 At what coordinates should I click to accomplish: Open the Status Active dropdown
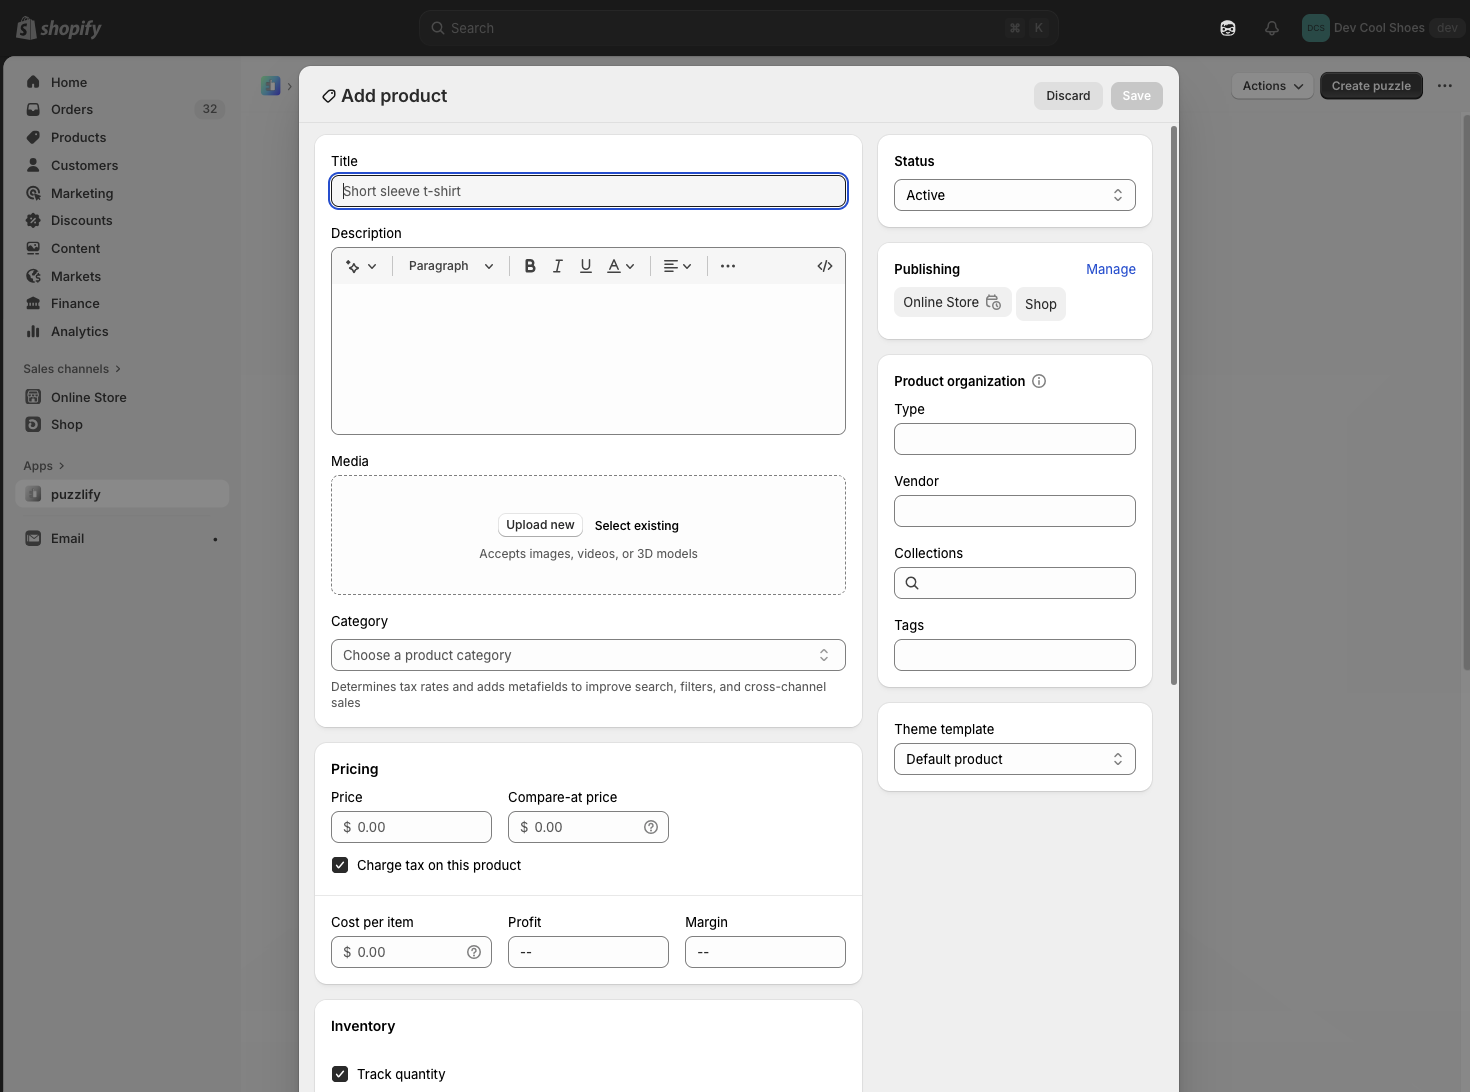[x=1015, y=195]
